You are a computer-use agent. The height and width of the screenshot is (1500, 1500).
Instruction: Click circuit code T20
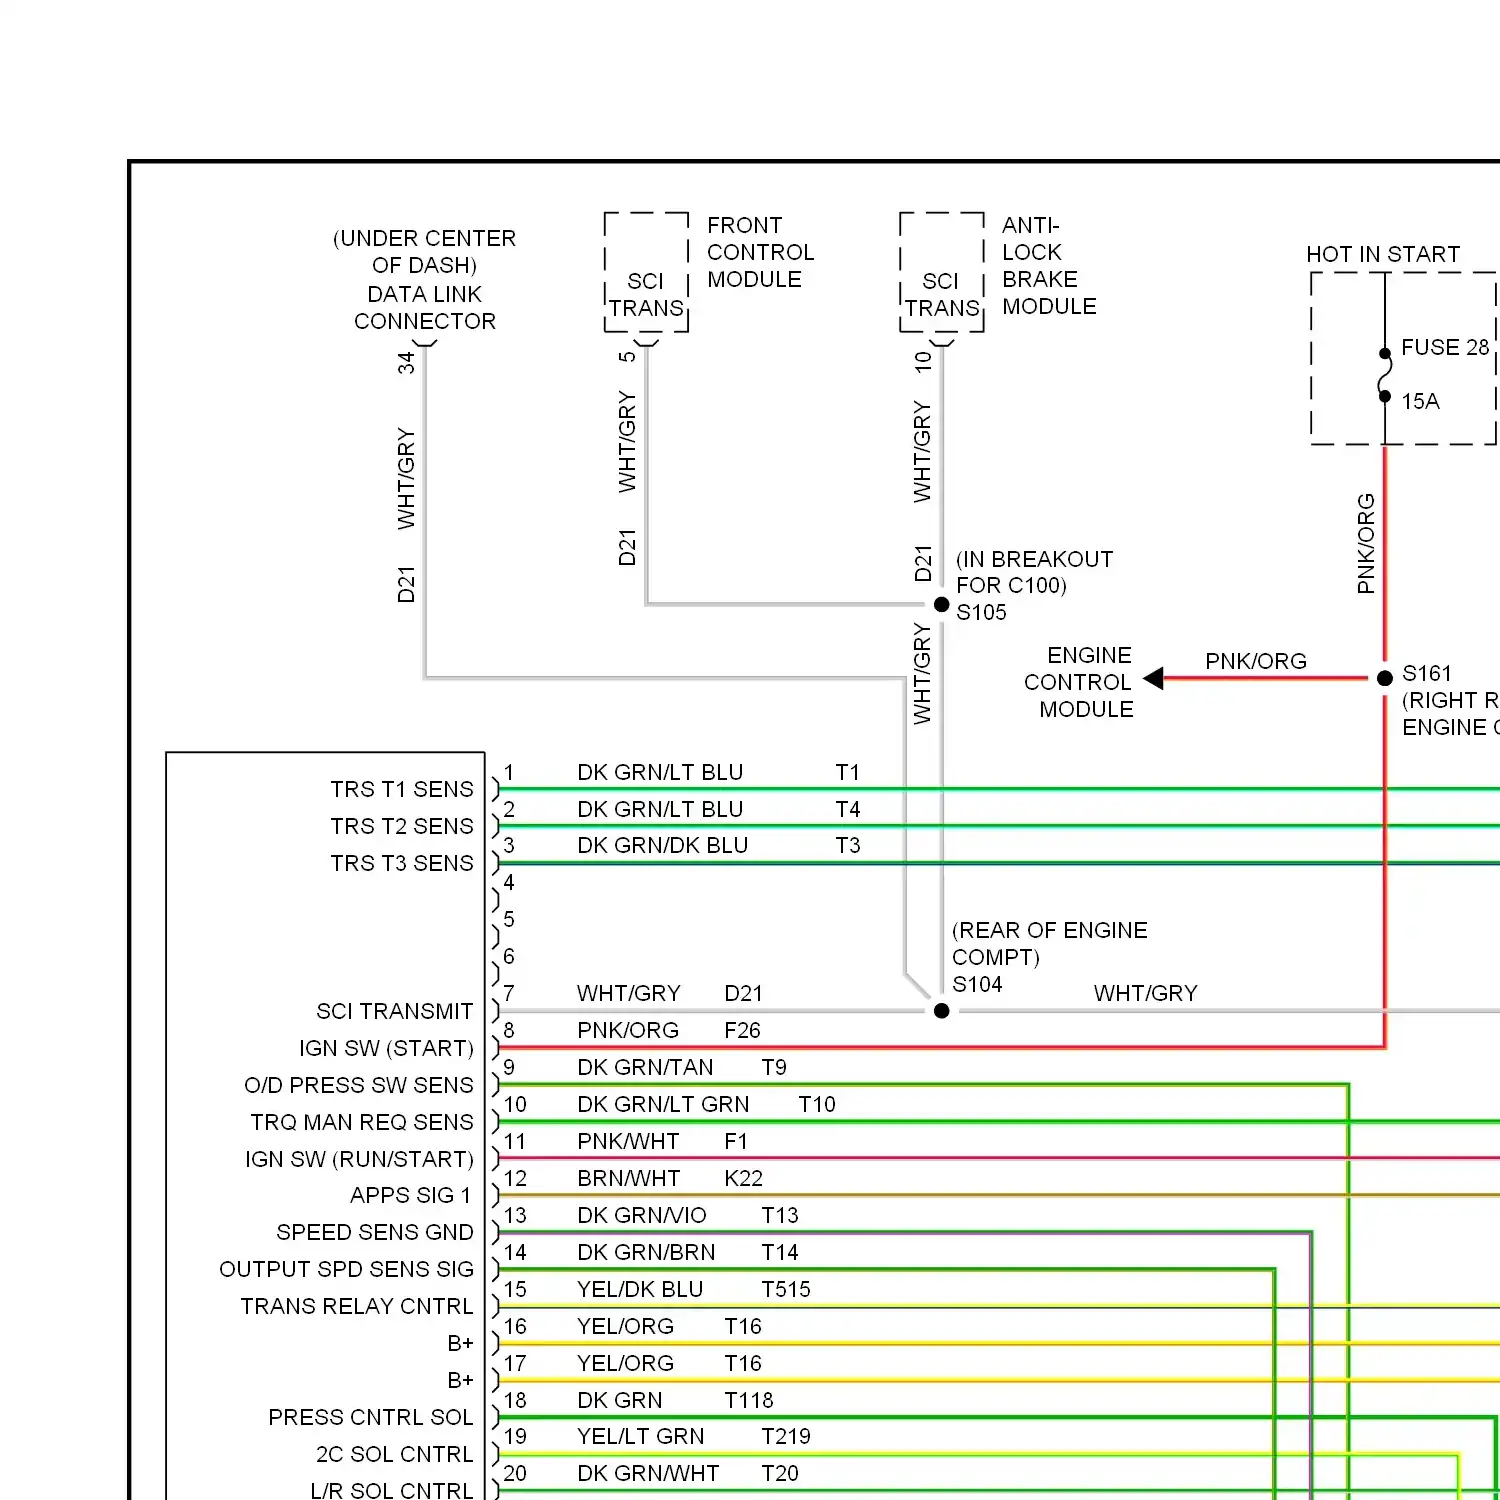[780, 1473]
